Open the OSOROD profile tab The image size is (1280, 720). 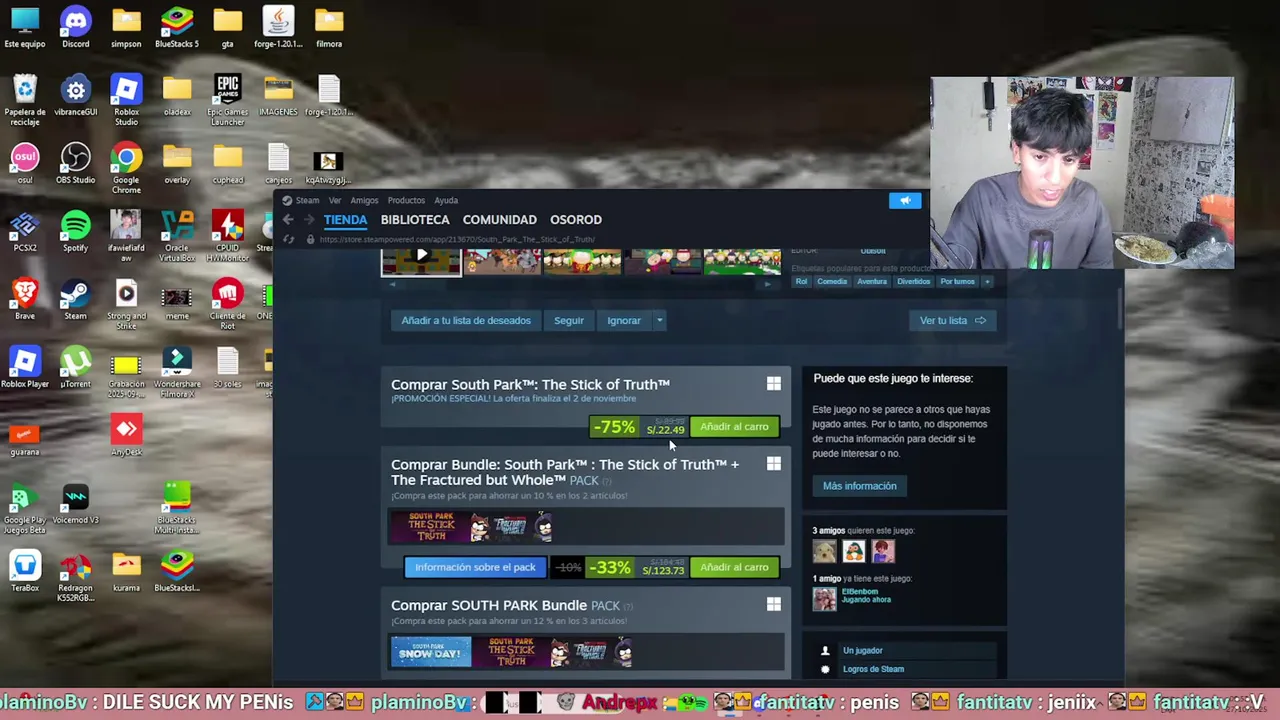[576, 219]
